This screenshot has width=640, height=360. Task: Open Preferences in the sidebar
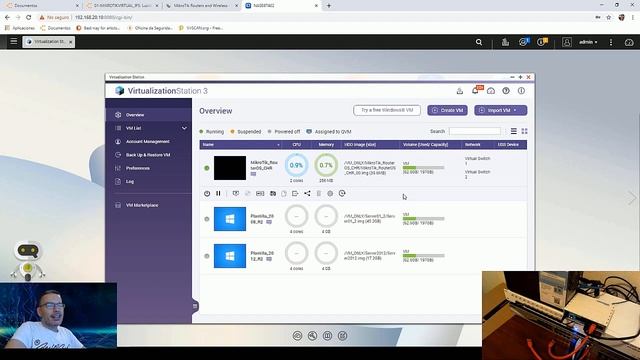point(149,168)
